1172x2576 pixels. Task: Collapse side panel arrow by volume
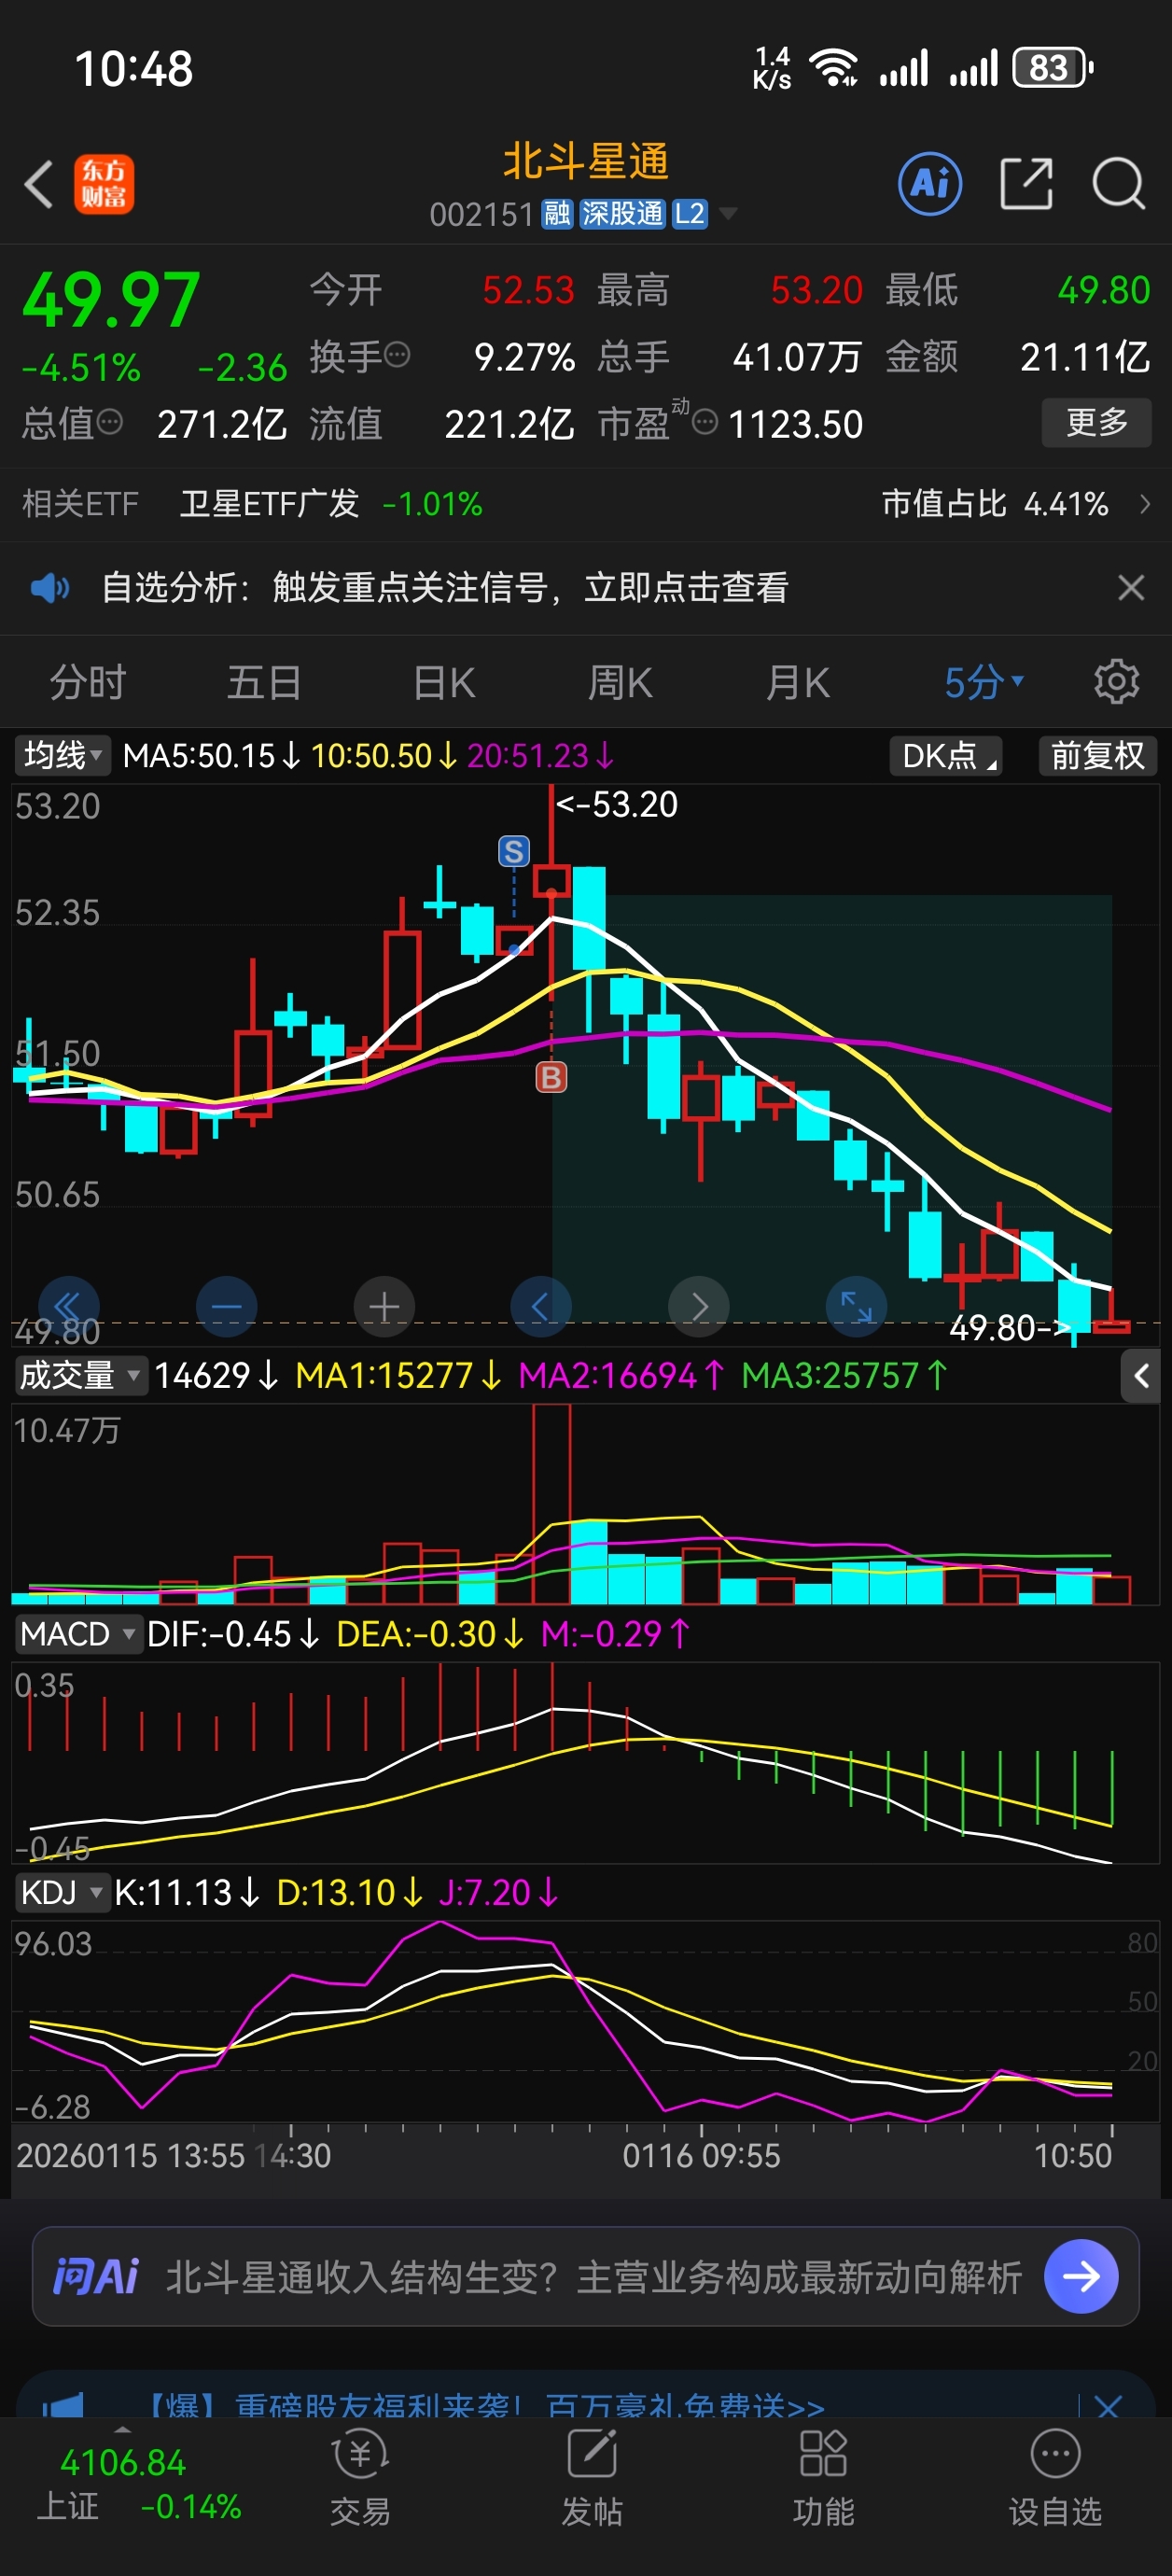coord(1141,1376)
